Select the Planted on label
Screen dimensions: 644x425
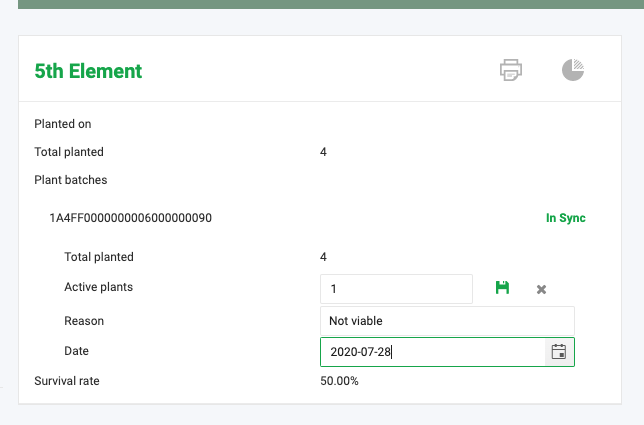click(x=63, y=124)
